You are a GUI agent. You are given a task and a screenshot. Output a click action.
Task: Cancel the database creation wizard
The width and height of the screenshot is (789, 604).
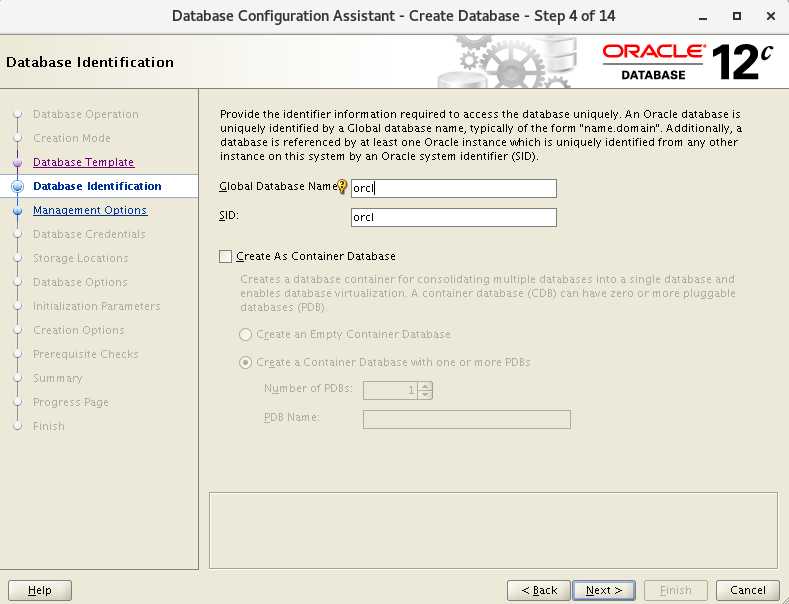748,590
